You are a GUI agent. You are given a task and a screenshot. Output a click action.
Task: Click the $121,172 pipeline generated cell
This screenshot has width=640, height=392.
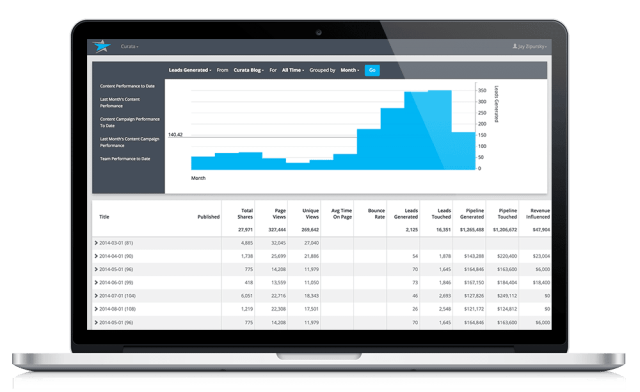pyautogui.click(x=474, y=309)
